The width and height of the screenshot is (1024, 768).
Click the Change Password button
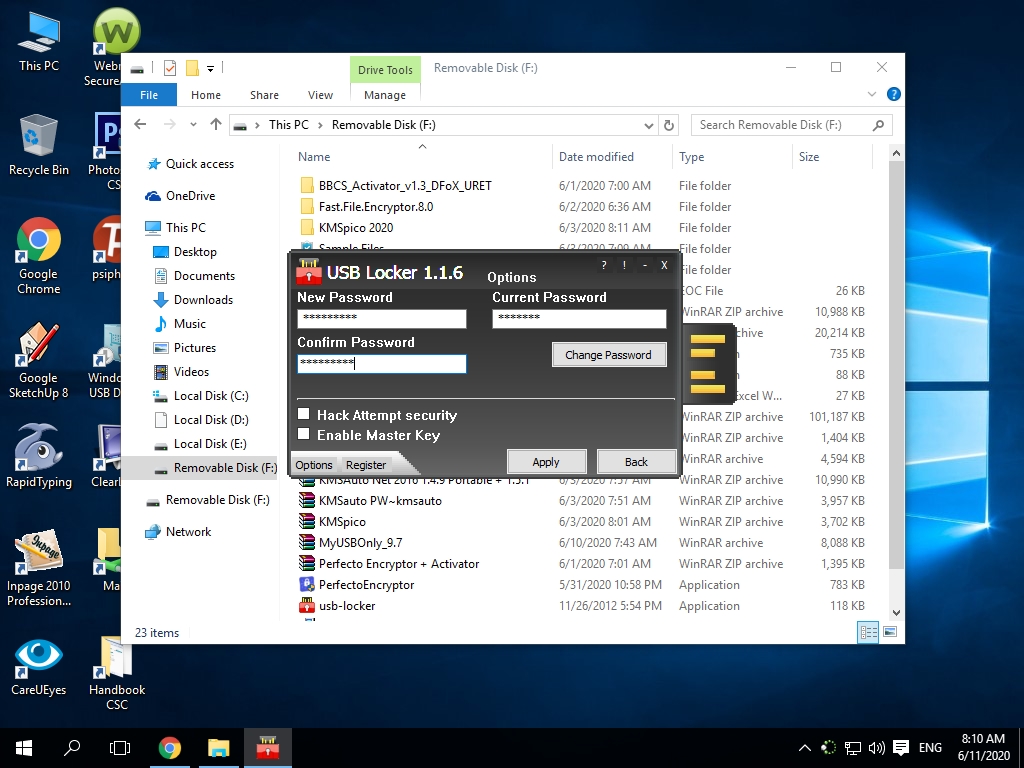click(x=609, y=354)
